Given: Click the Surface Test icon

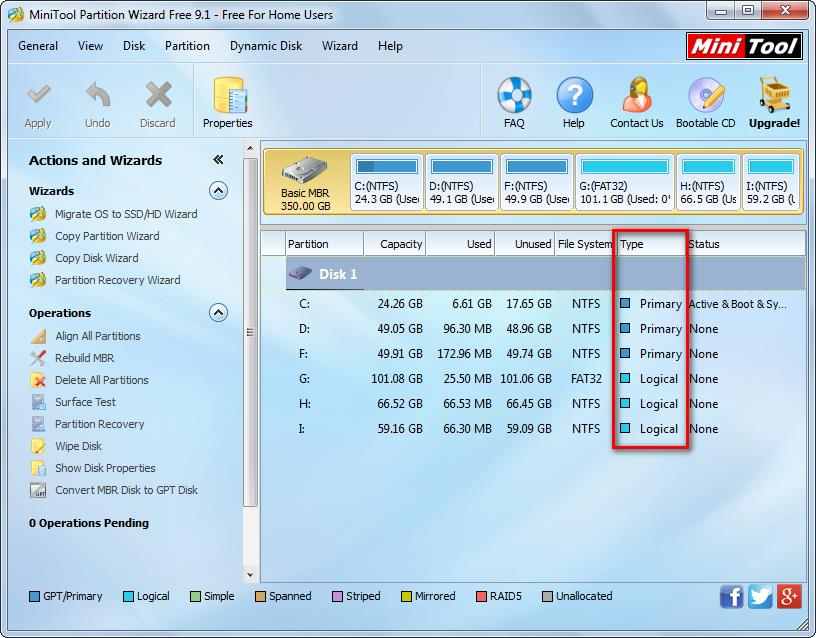Looking at the screenshot, I should [x=38, y=402].
